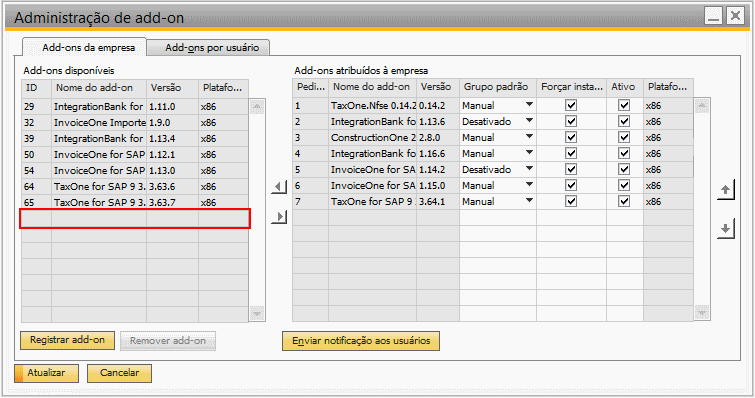Select InvoiceOne Importe row version 1.9.0
Screen dimensions: 755x398
pyautogui.click(x=135, y=122)
